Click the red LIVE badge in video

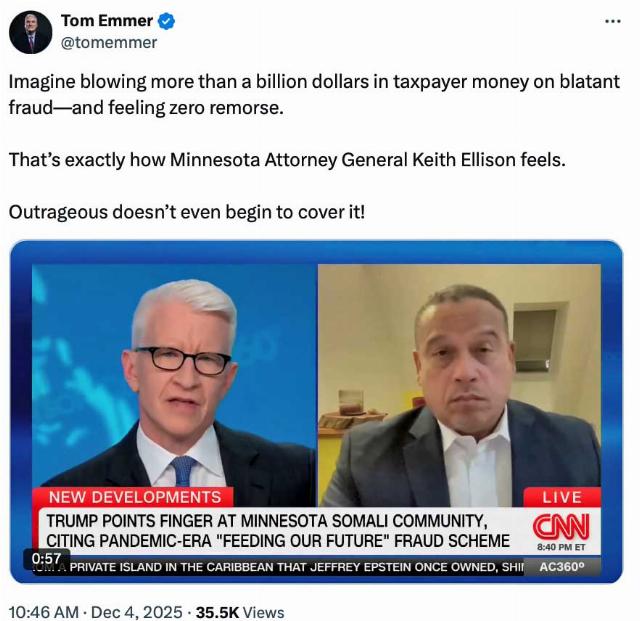[562, 497]
